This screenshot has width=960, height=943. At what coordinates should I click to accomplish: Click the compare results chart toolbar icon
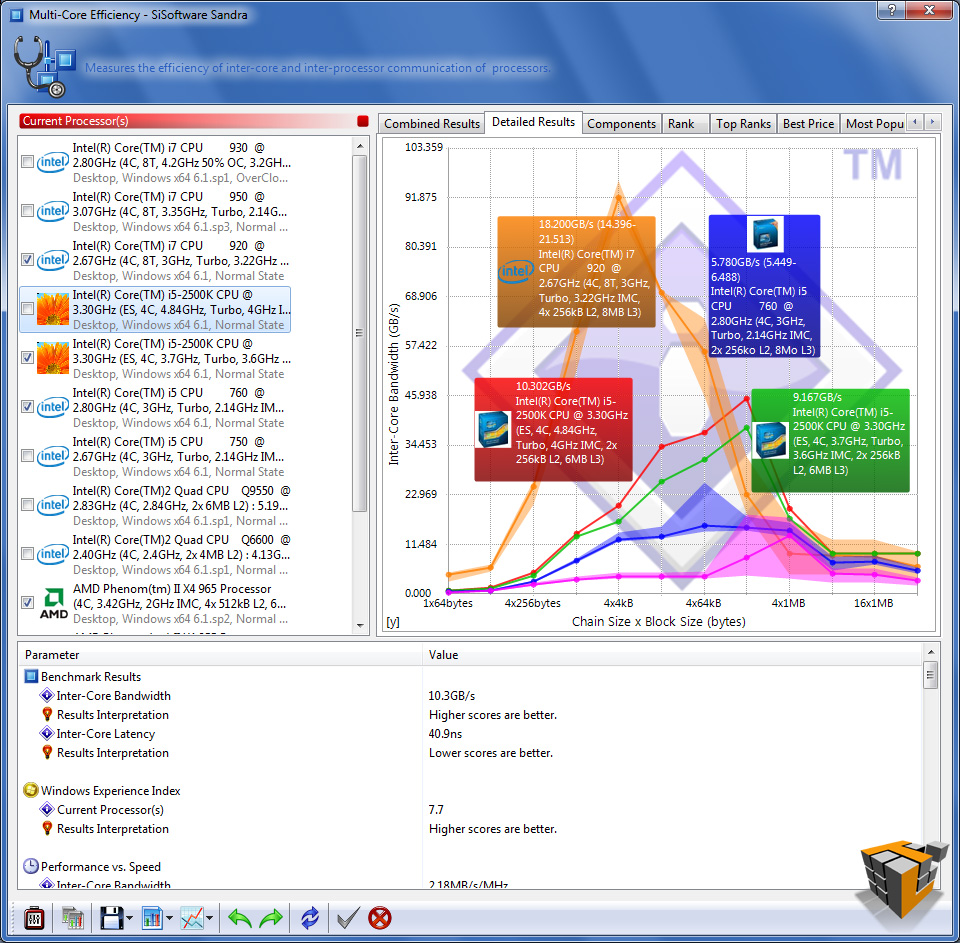tap(72, 918)
